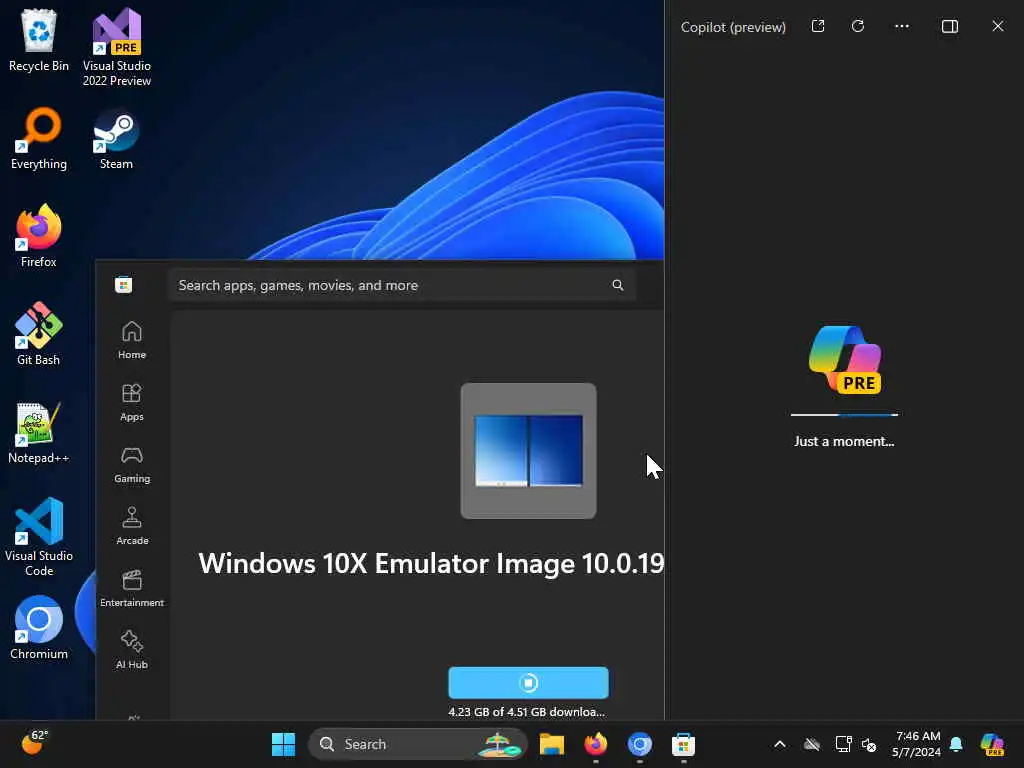This screenshot has height=768, width=1024.
Task: Click the Windows 10X Emulator Image title
Action: point(431,564)
